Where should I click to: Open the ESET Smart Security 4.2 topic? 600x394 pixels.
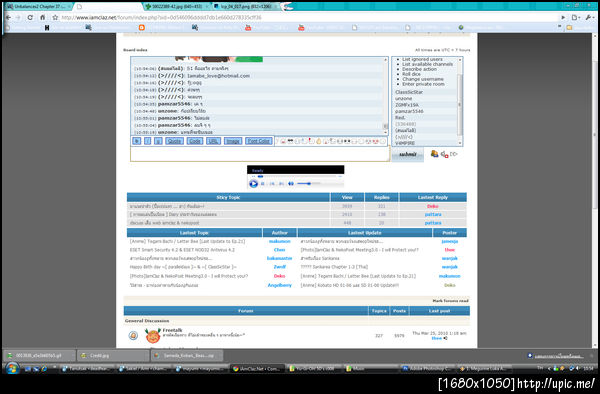182,250
